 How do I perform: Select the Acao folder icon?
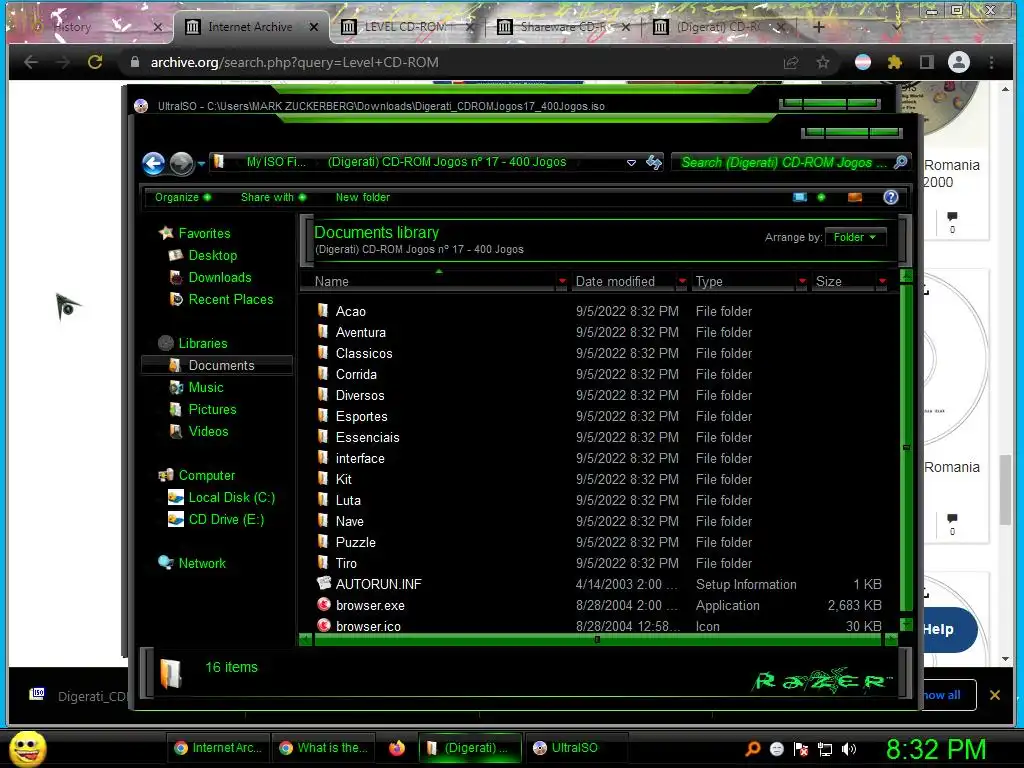[x=323, y=310]
